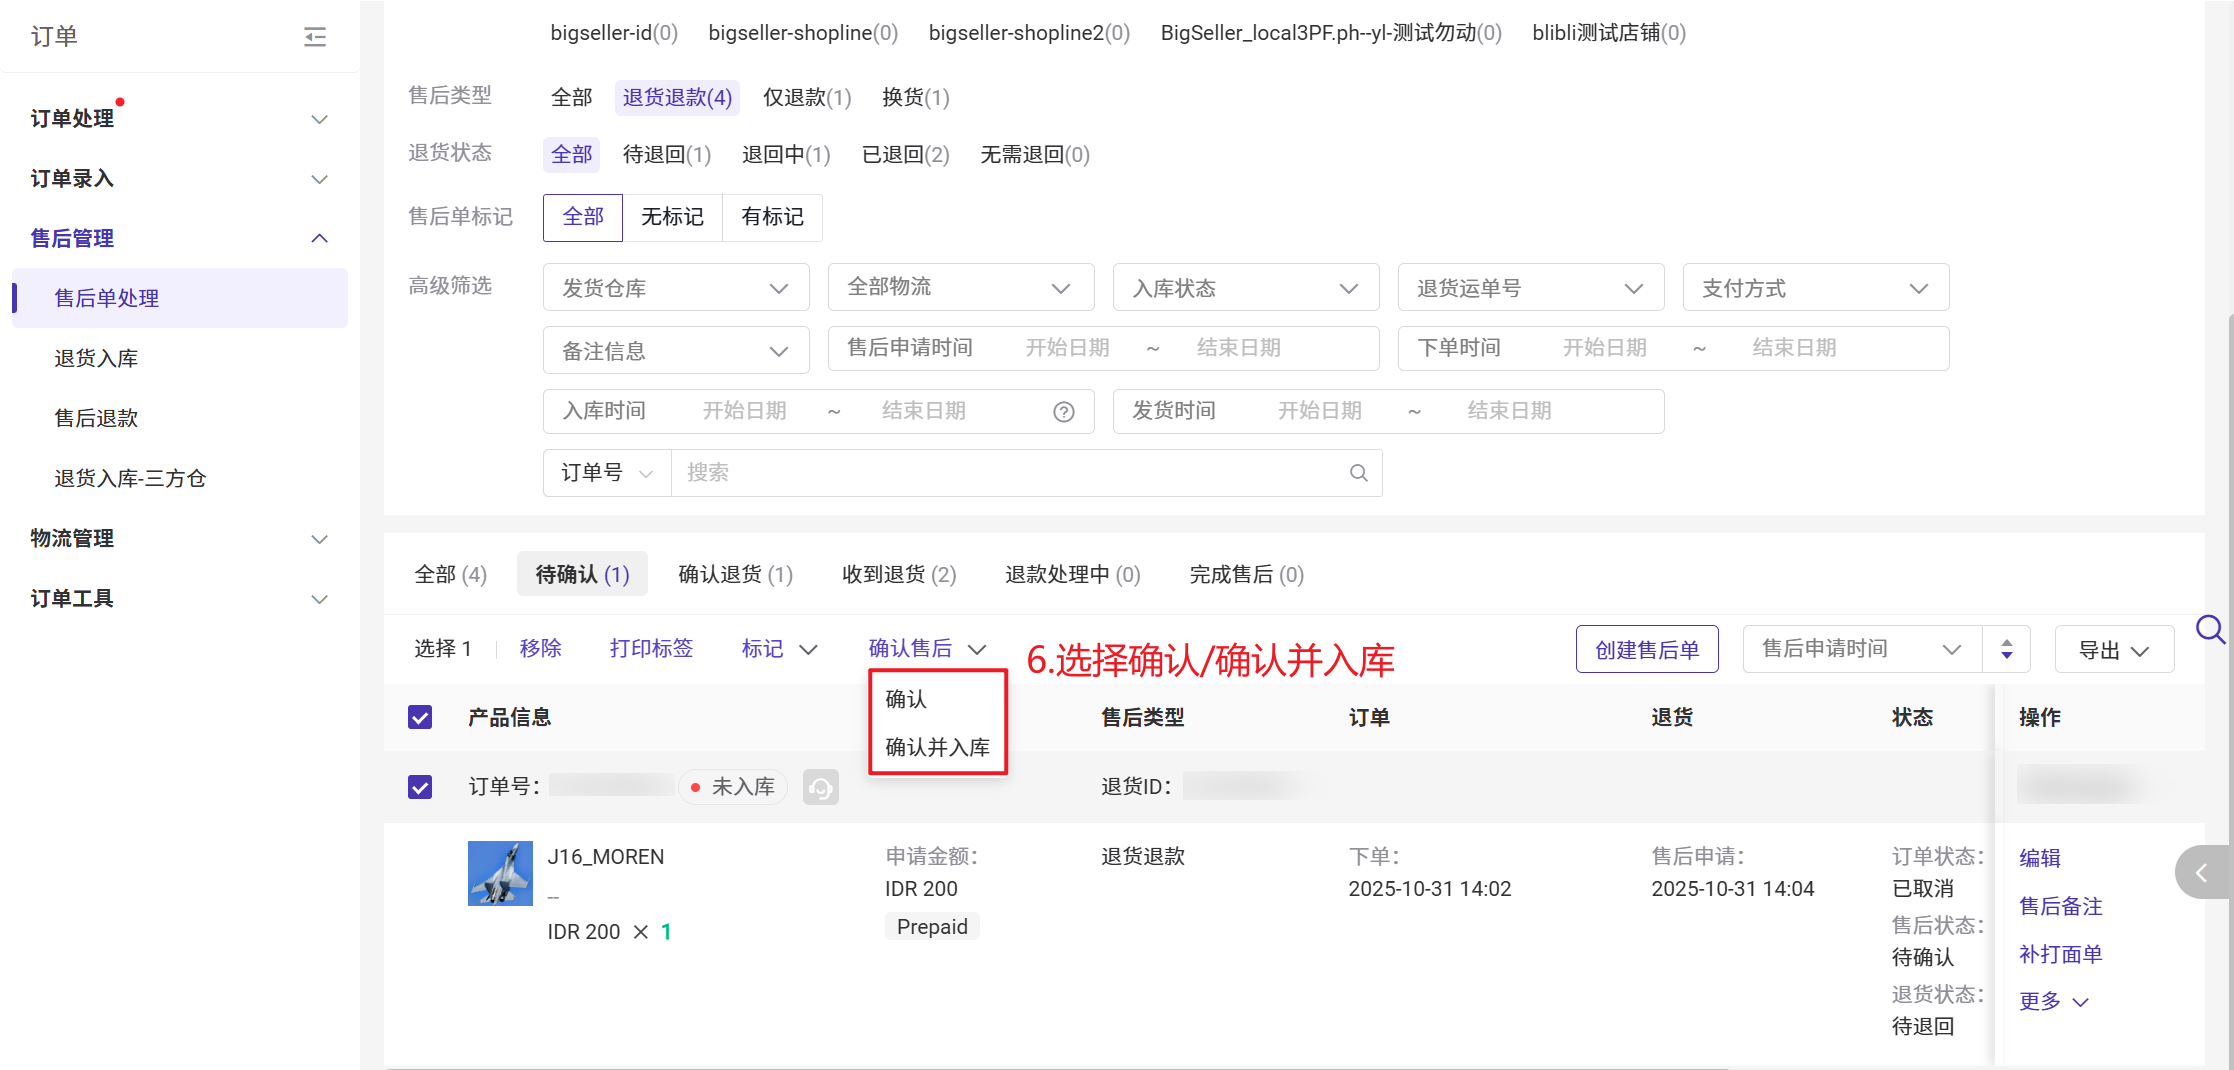
Task: Open the J16_MOREN product thumbnail
Action: [500, 873]
